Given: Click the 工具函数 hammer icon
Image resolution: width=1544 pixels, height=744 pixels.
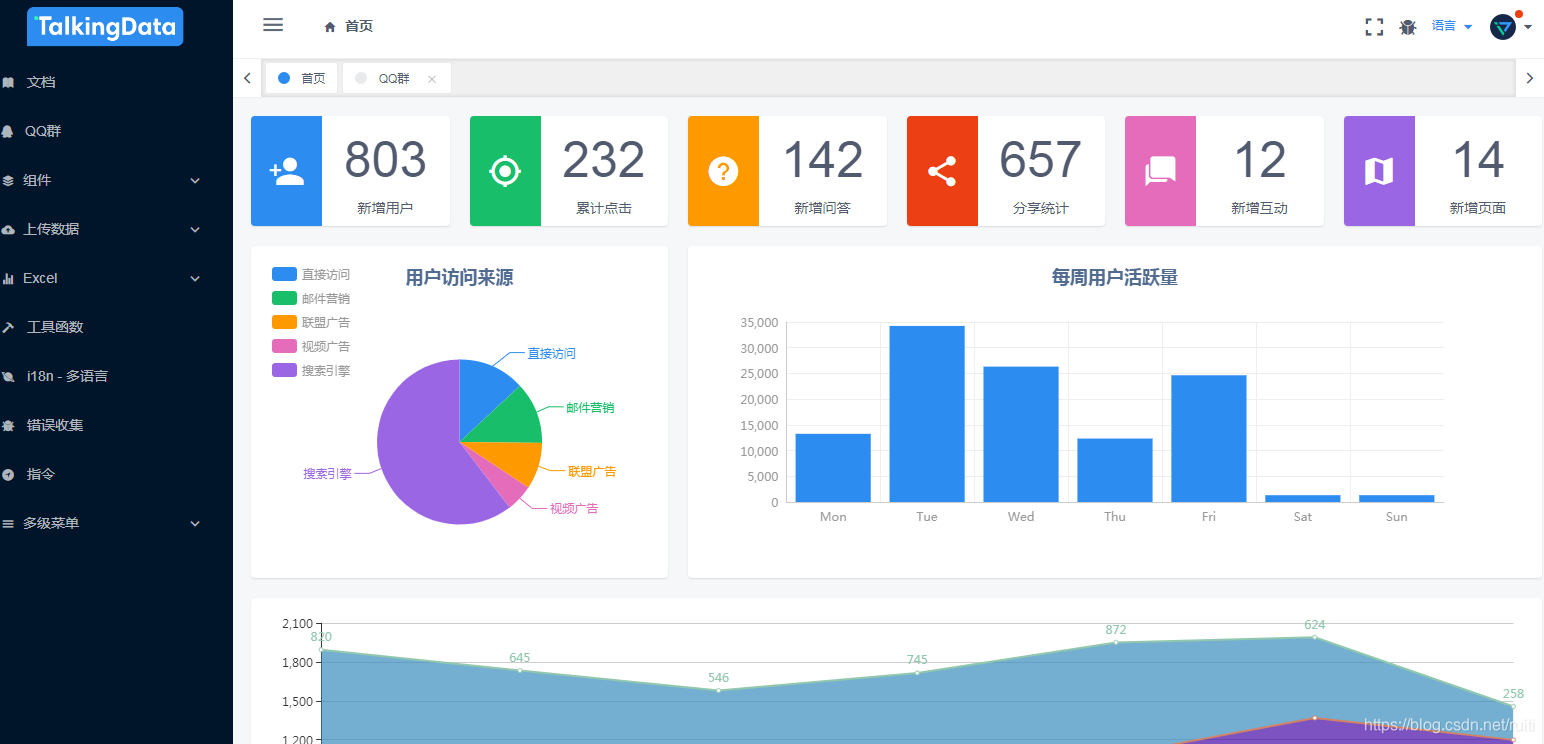Looking at the screenshot, I should 8,327.
